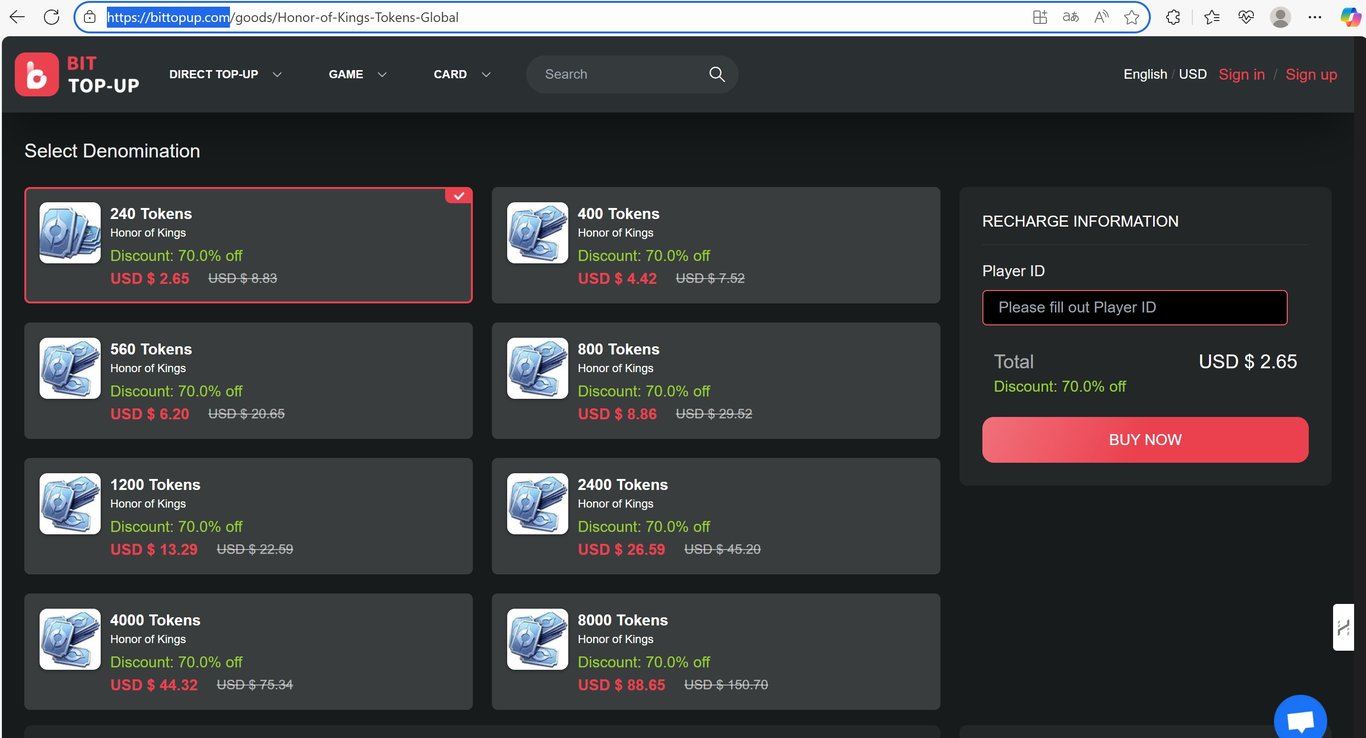Open the DIRECT TOP-UP menu
Image resolution: width=1366 pixels, height=738 pixels.
click(214, 74)
